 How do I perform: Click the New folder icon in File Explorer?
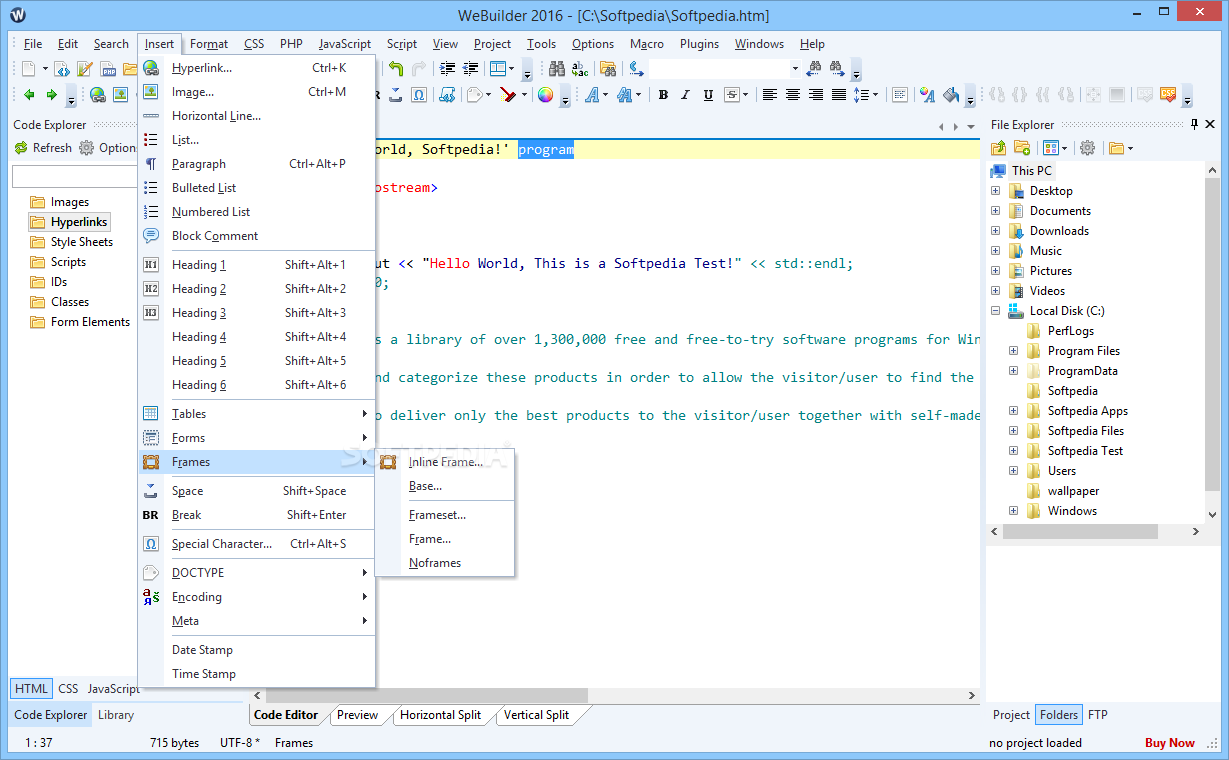coord(1022,148)
